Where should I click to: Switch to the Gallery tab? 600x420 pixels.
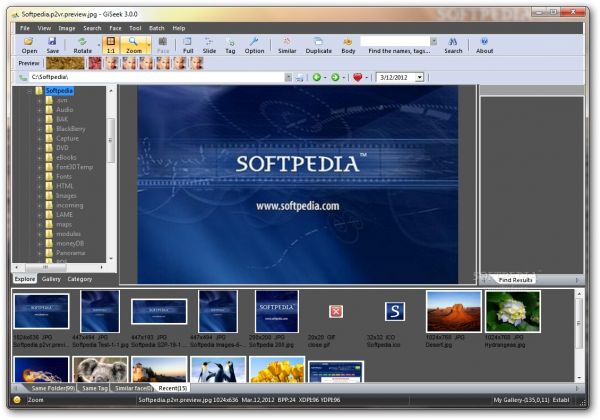pos(51,279)
